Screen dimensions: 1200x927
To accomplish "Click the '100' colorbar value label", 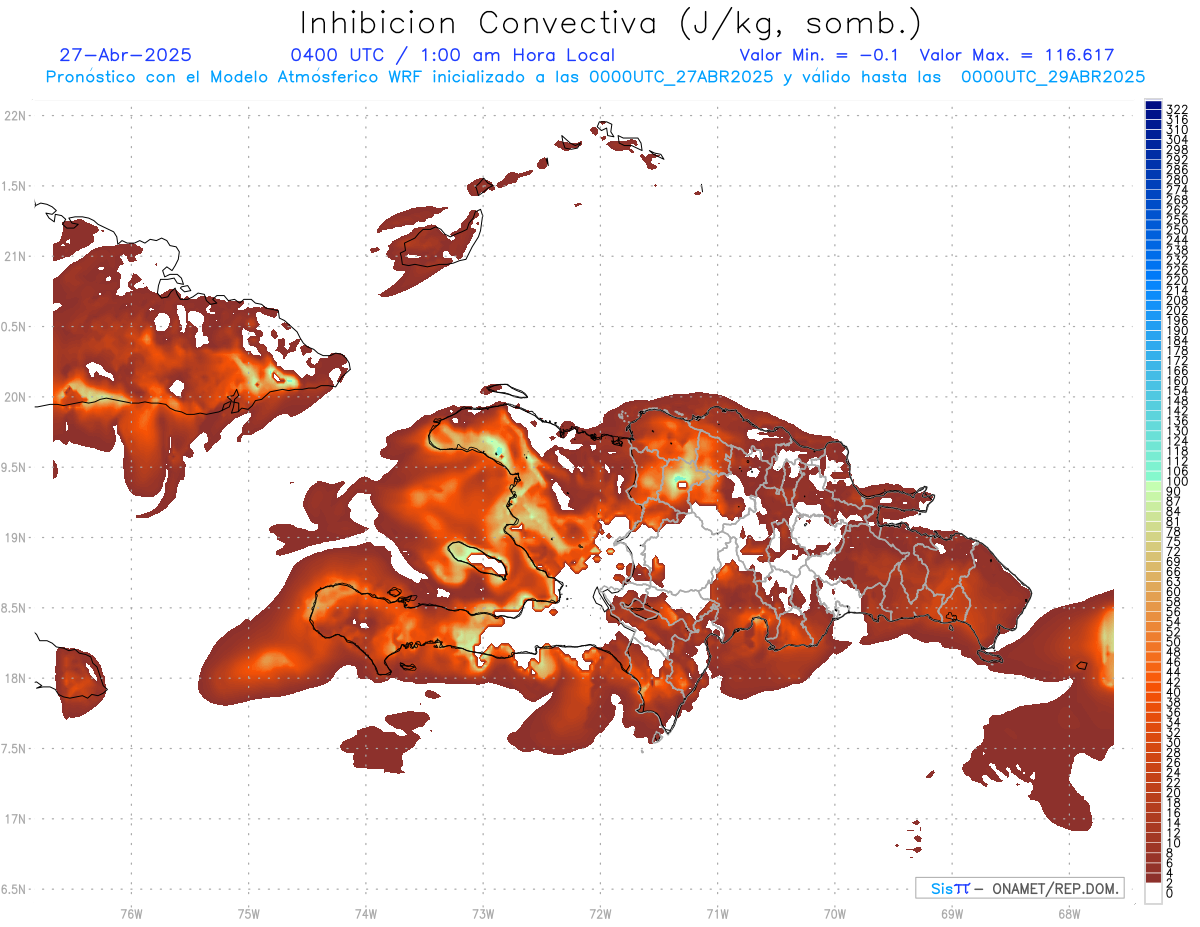I will [1177, 482].
